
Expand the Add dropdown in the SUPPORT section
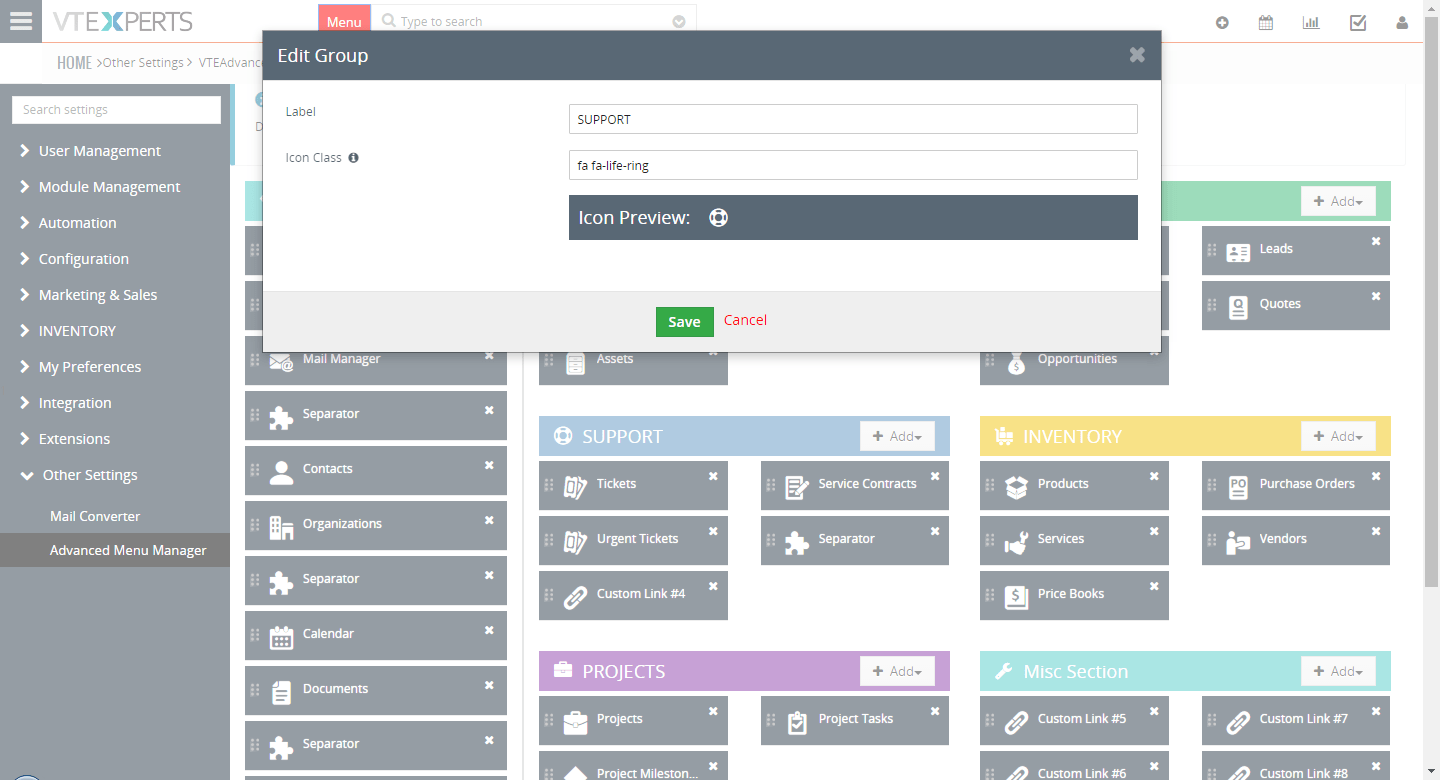coord(897,435)
